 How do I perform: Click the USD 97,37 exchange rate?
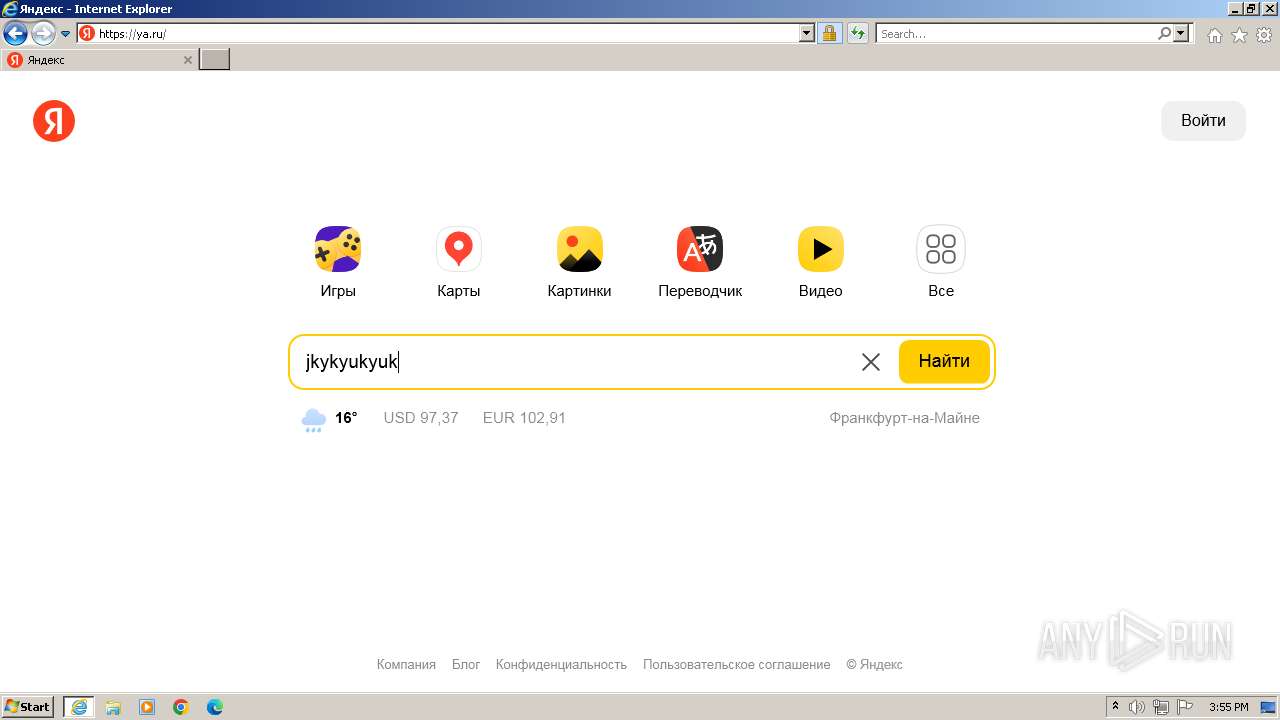[421, 418]
